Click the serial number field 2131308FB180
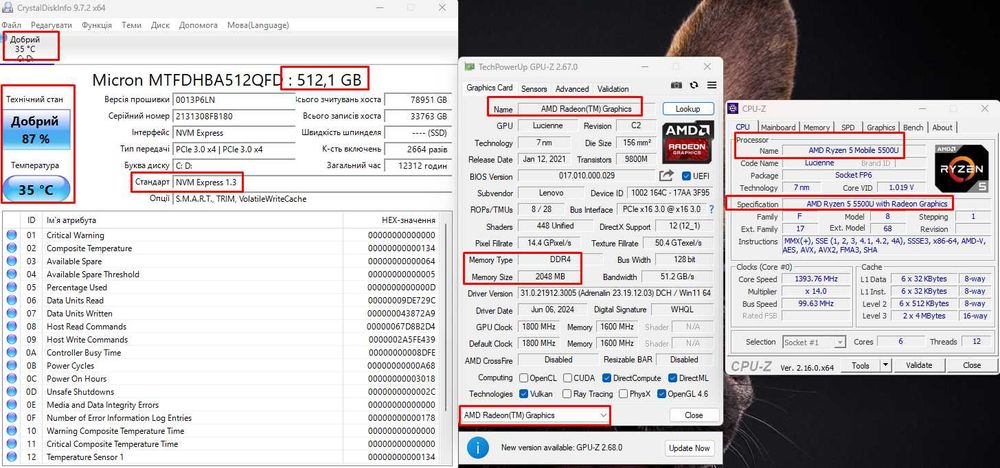Image resolution: width=1000 pixels, height=468 pixels. click(x=233, y=116)
